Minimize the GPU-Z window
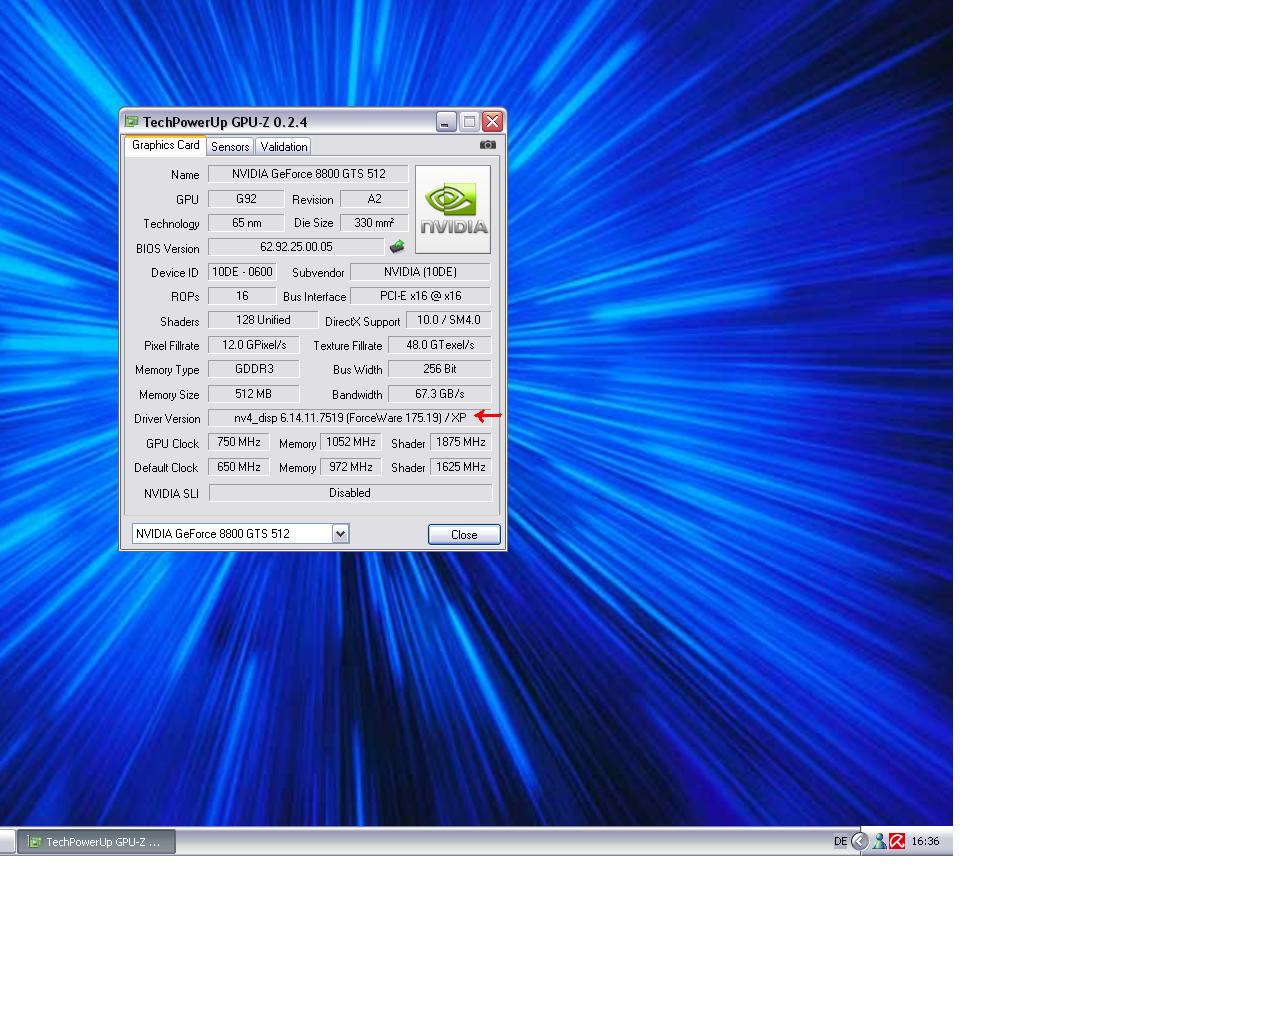This screenshot has height=1024, width=1280. pos(446,122)
